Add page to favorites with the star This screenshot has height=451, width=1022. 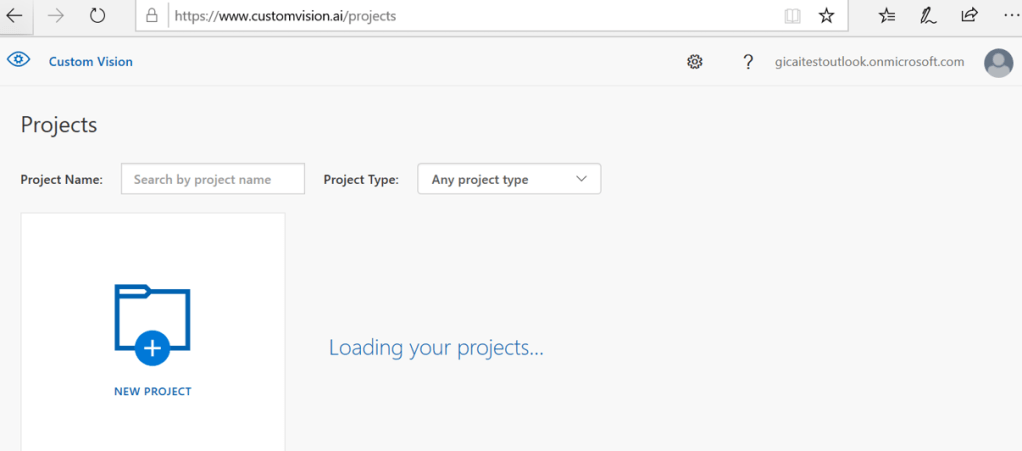tap(826, 16)
